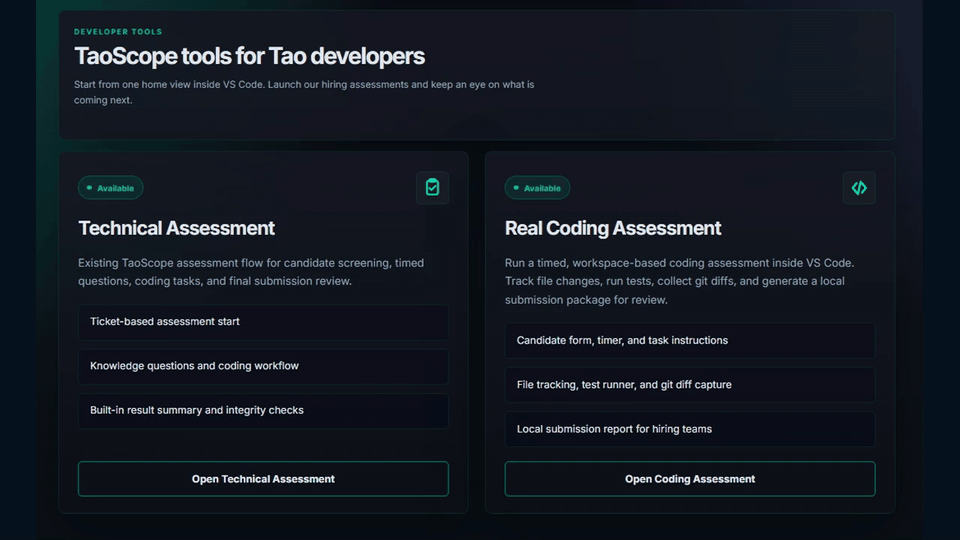Select 'File tracking, test runner, and git diff capture' row

point(690,385)
